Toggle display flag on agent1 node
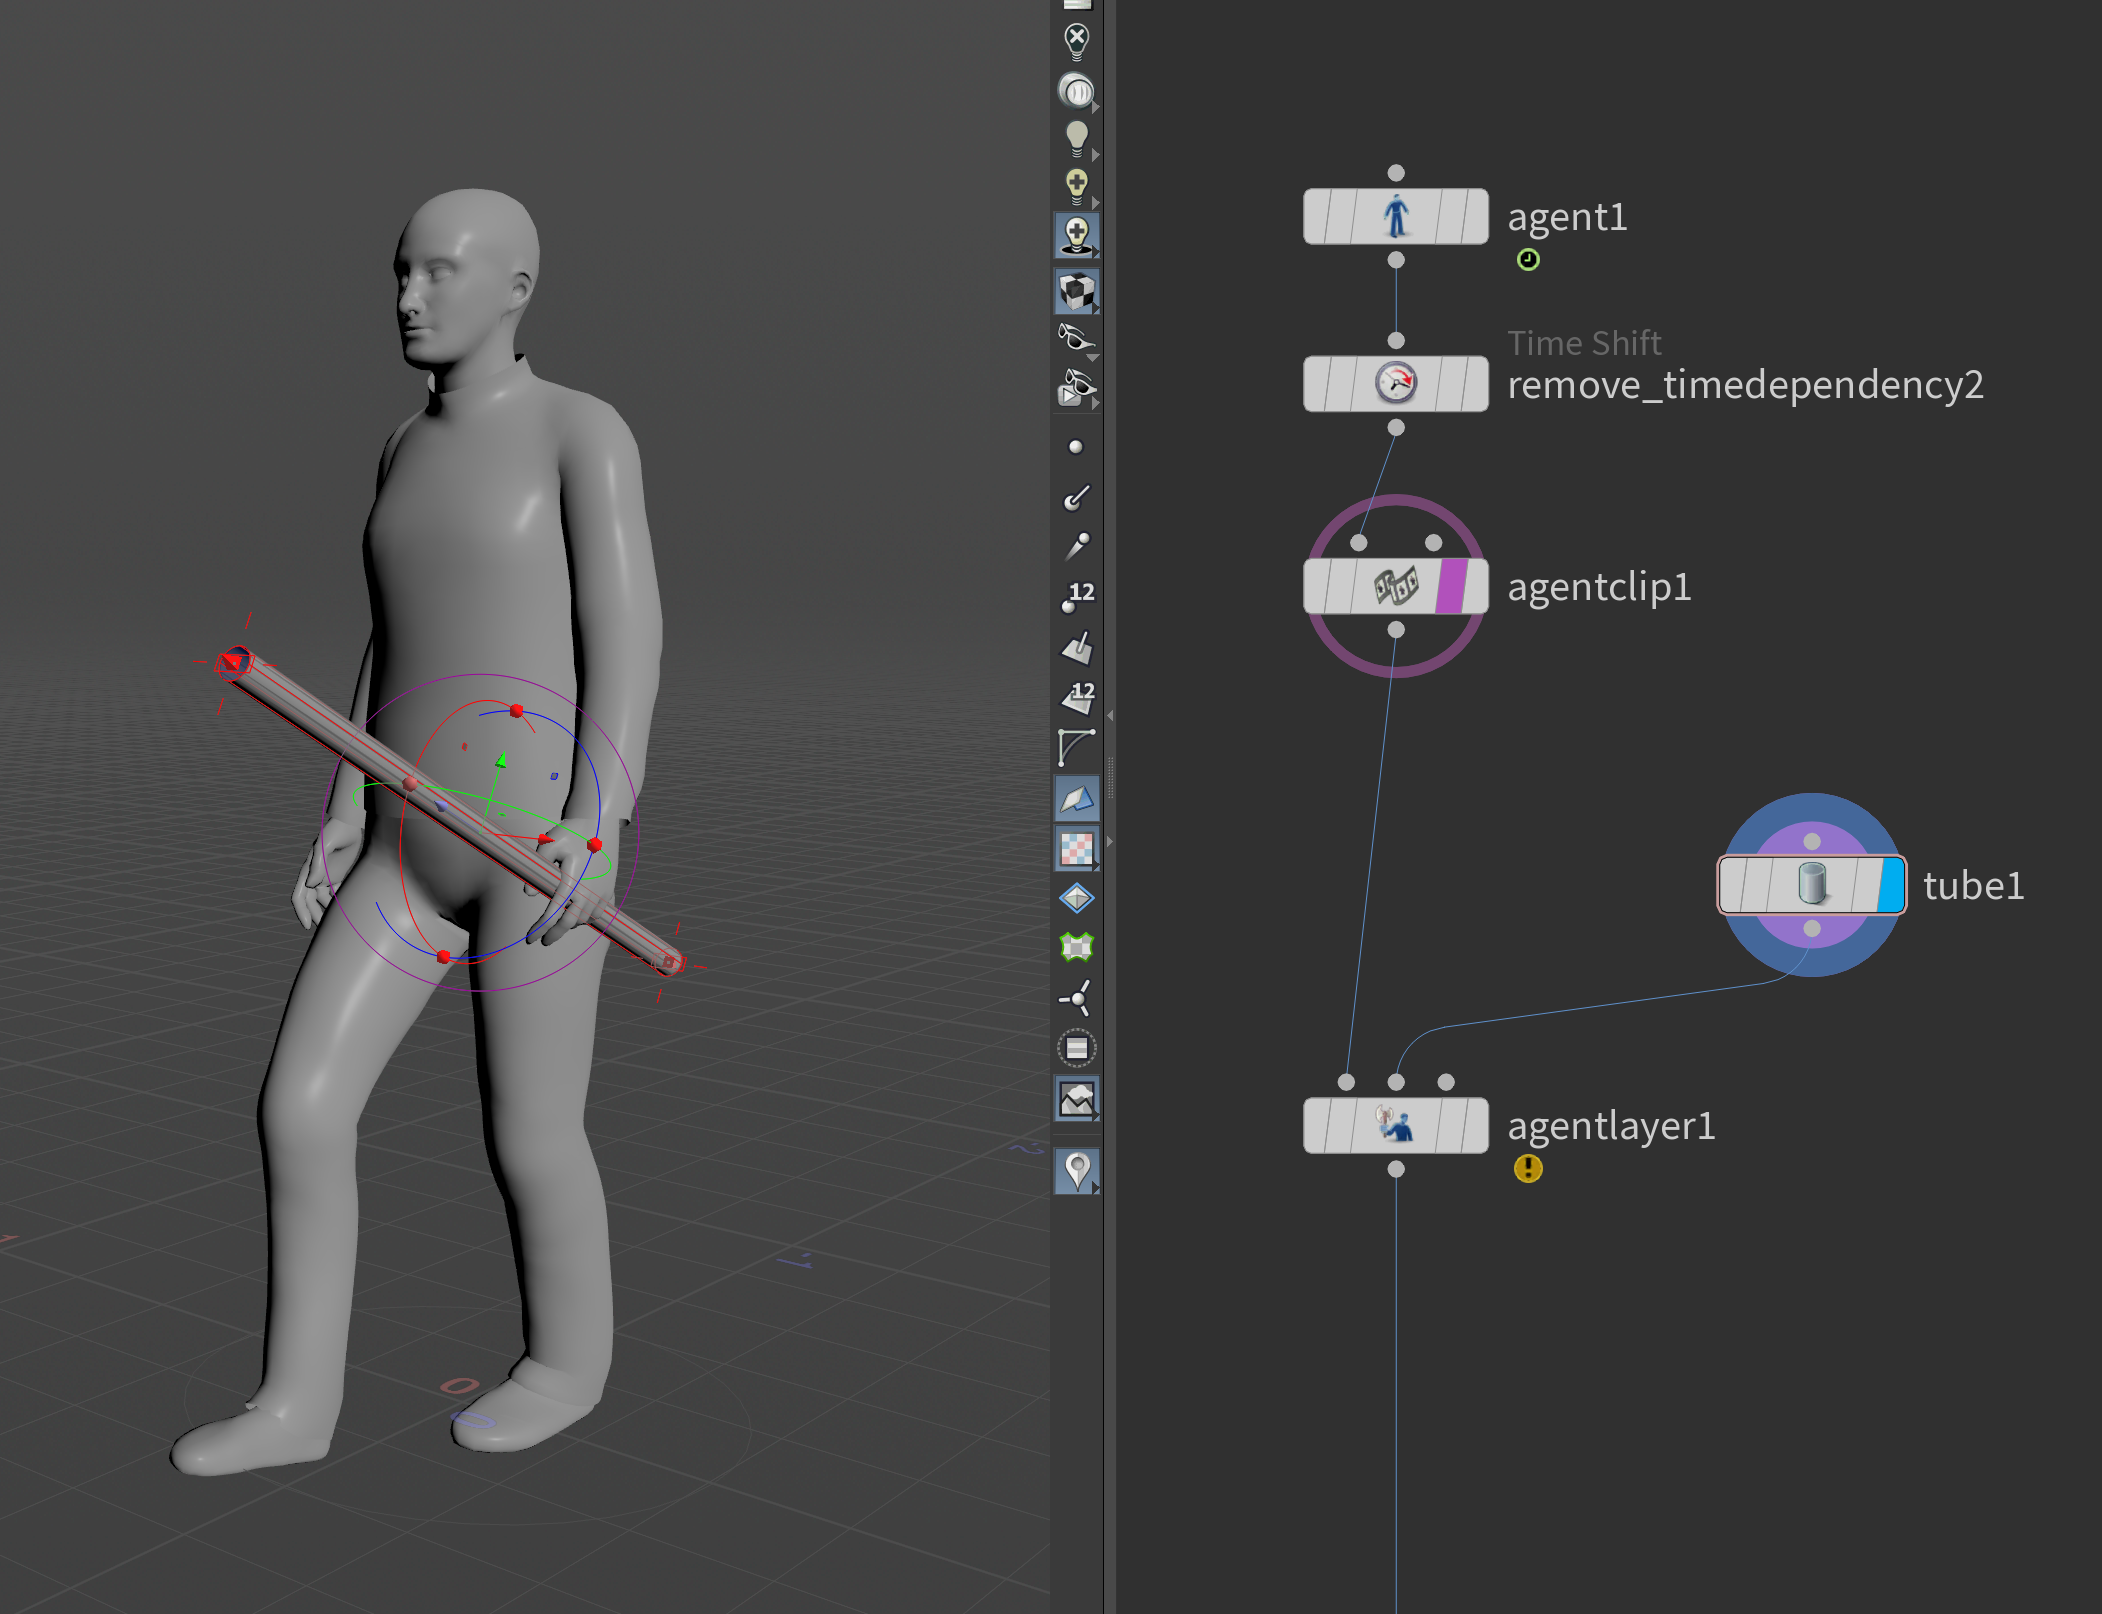This screenshot has width=2102, height=1614. 1474,216
